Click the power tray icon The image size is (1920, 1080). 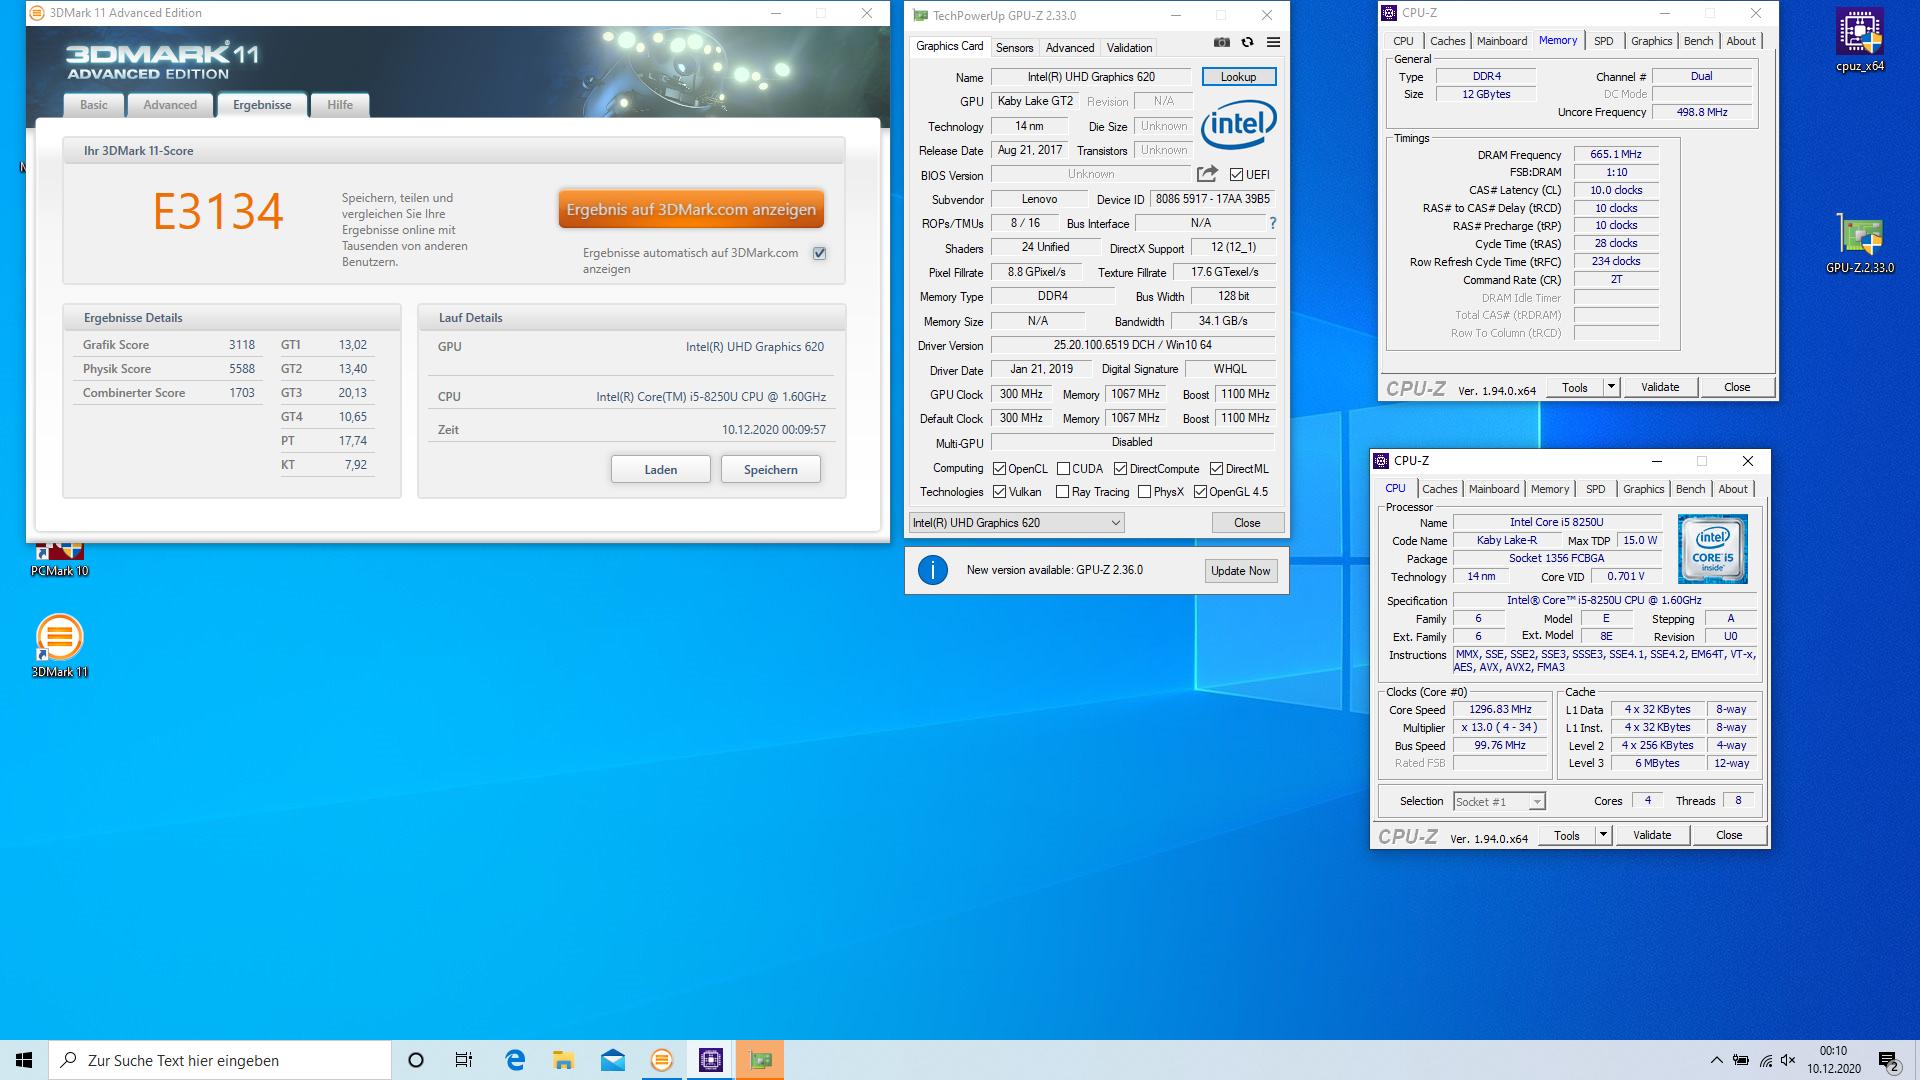1741,1060
